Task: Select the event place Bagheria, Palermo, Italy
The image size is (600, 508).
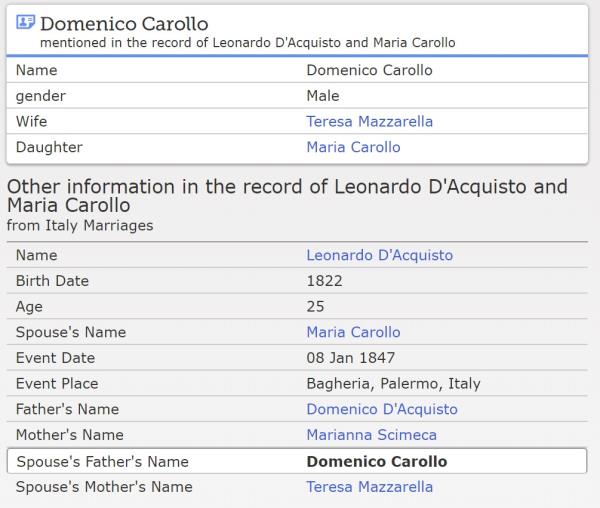Action: (393, 384)
